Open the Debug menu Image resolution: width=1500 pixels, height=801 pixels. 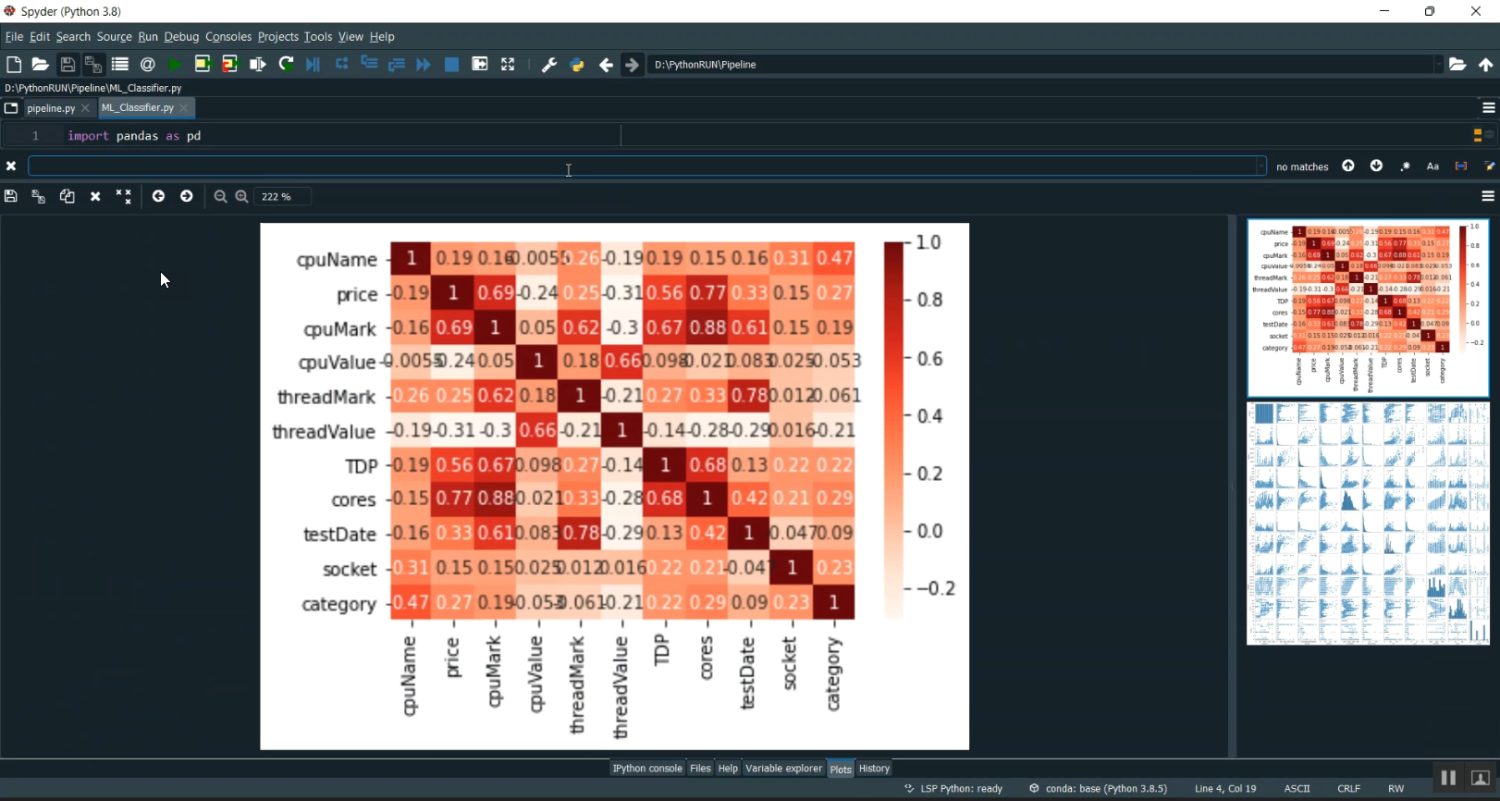click(x=181, y=36)
